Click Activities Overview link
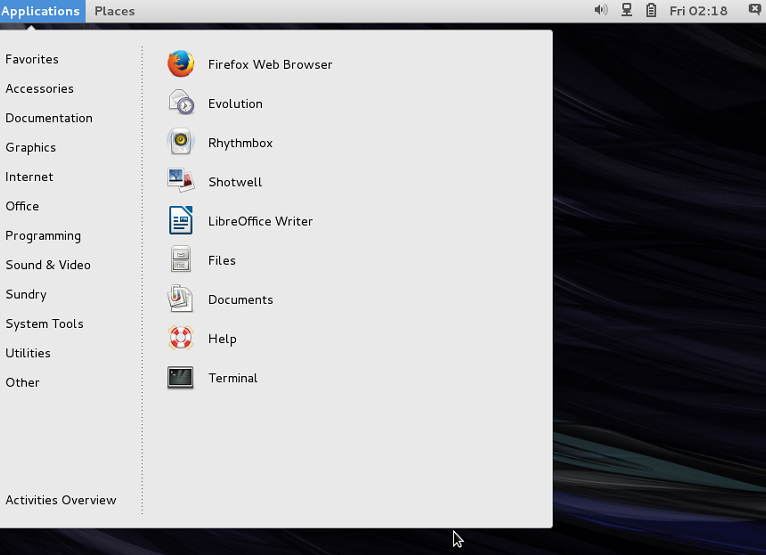766x555 pixels. (x=61, y=500)
